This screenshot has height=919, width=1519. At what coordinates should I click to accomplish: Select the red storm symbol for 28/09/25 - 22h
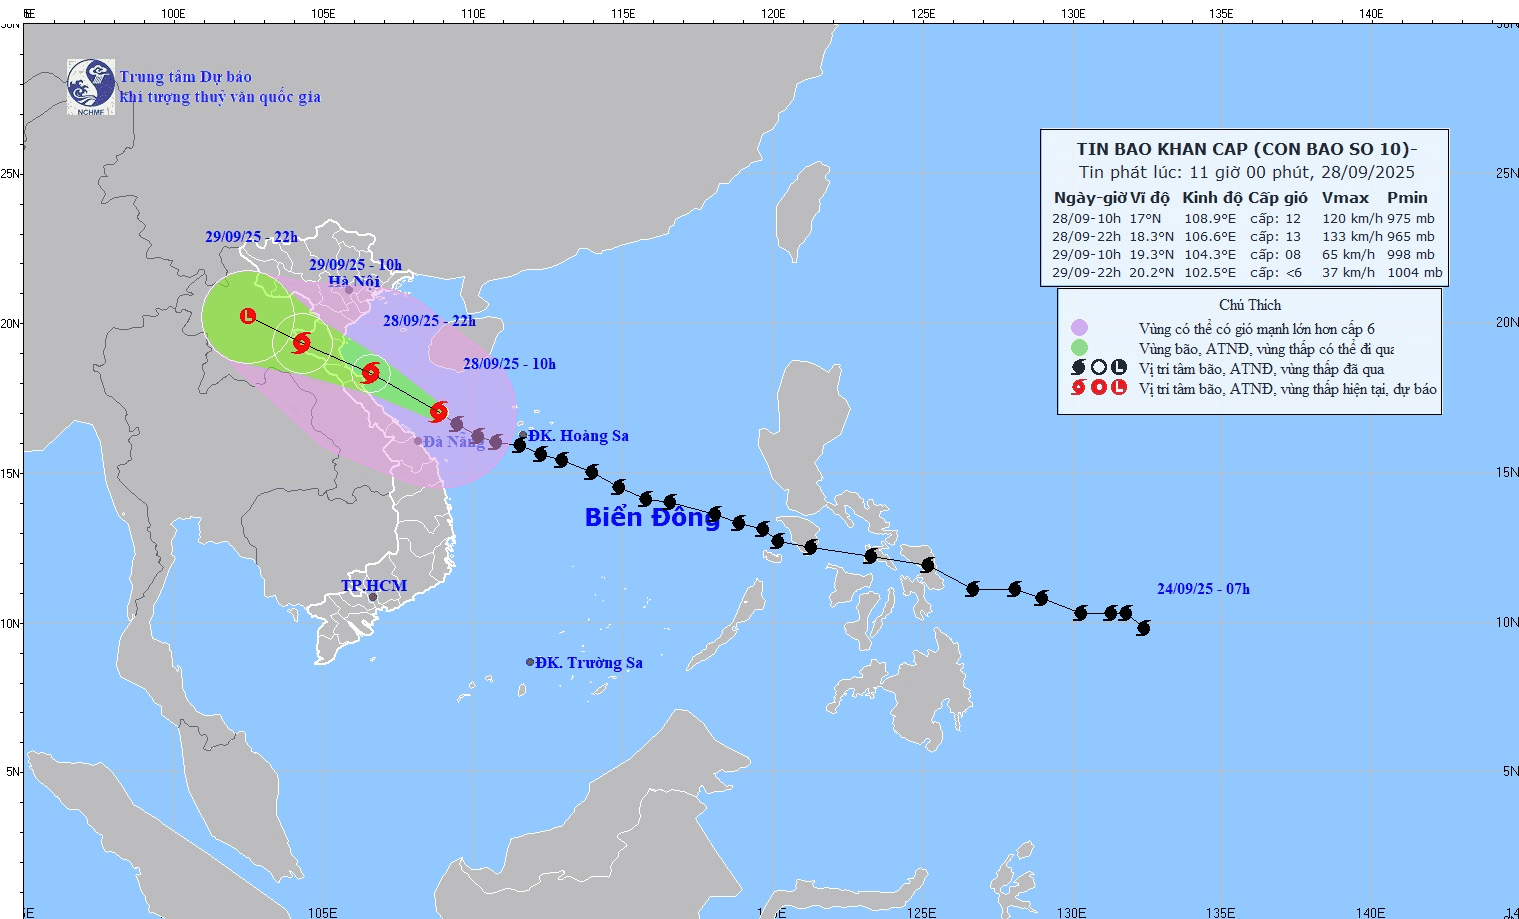click(x=370, y=373)
